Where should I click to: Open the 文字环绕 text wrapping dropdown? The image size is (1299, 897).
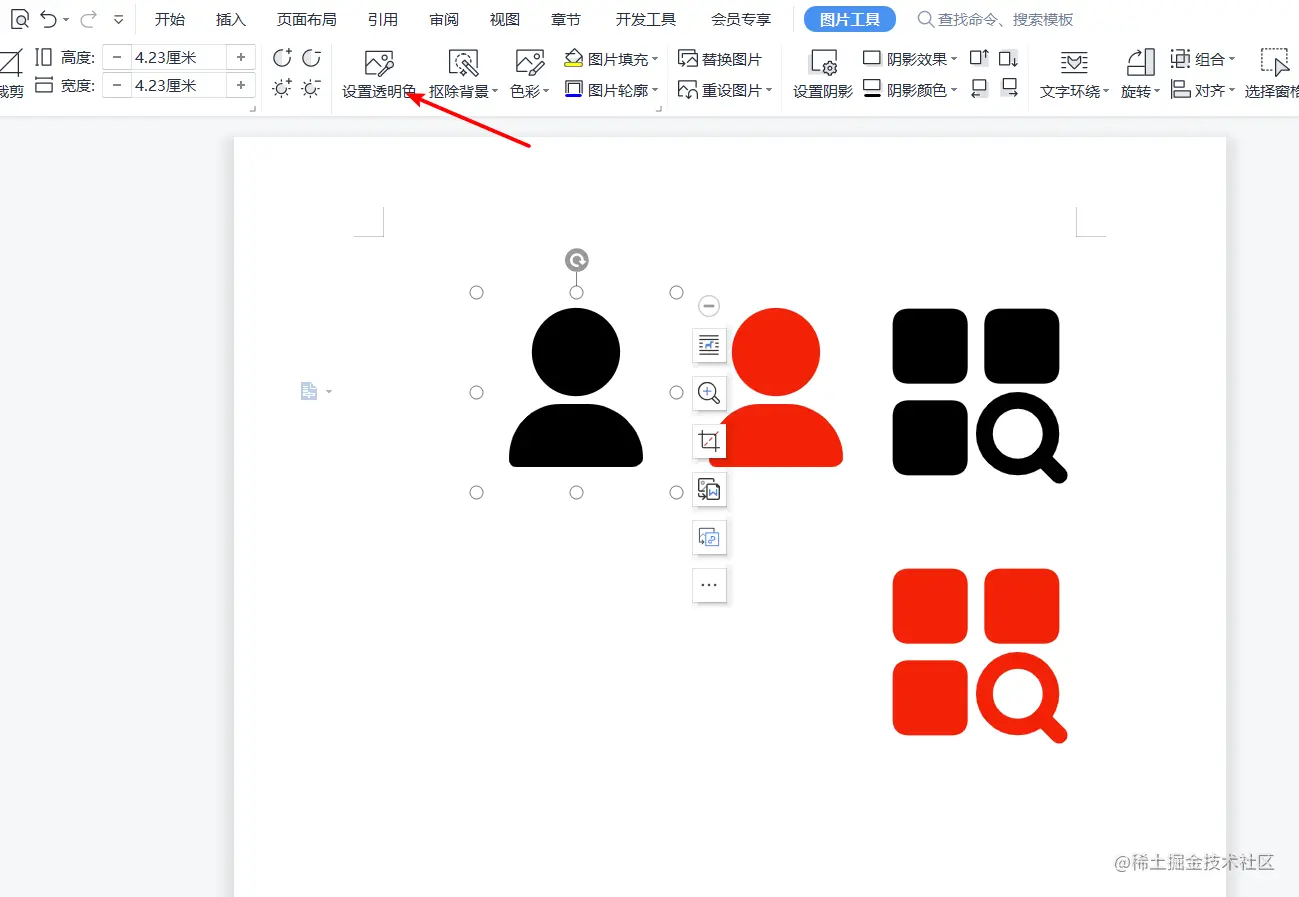coord(1075,75)
